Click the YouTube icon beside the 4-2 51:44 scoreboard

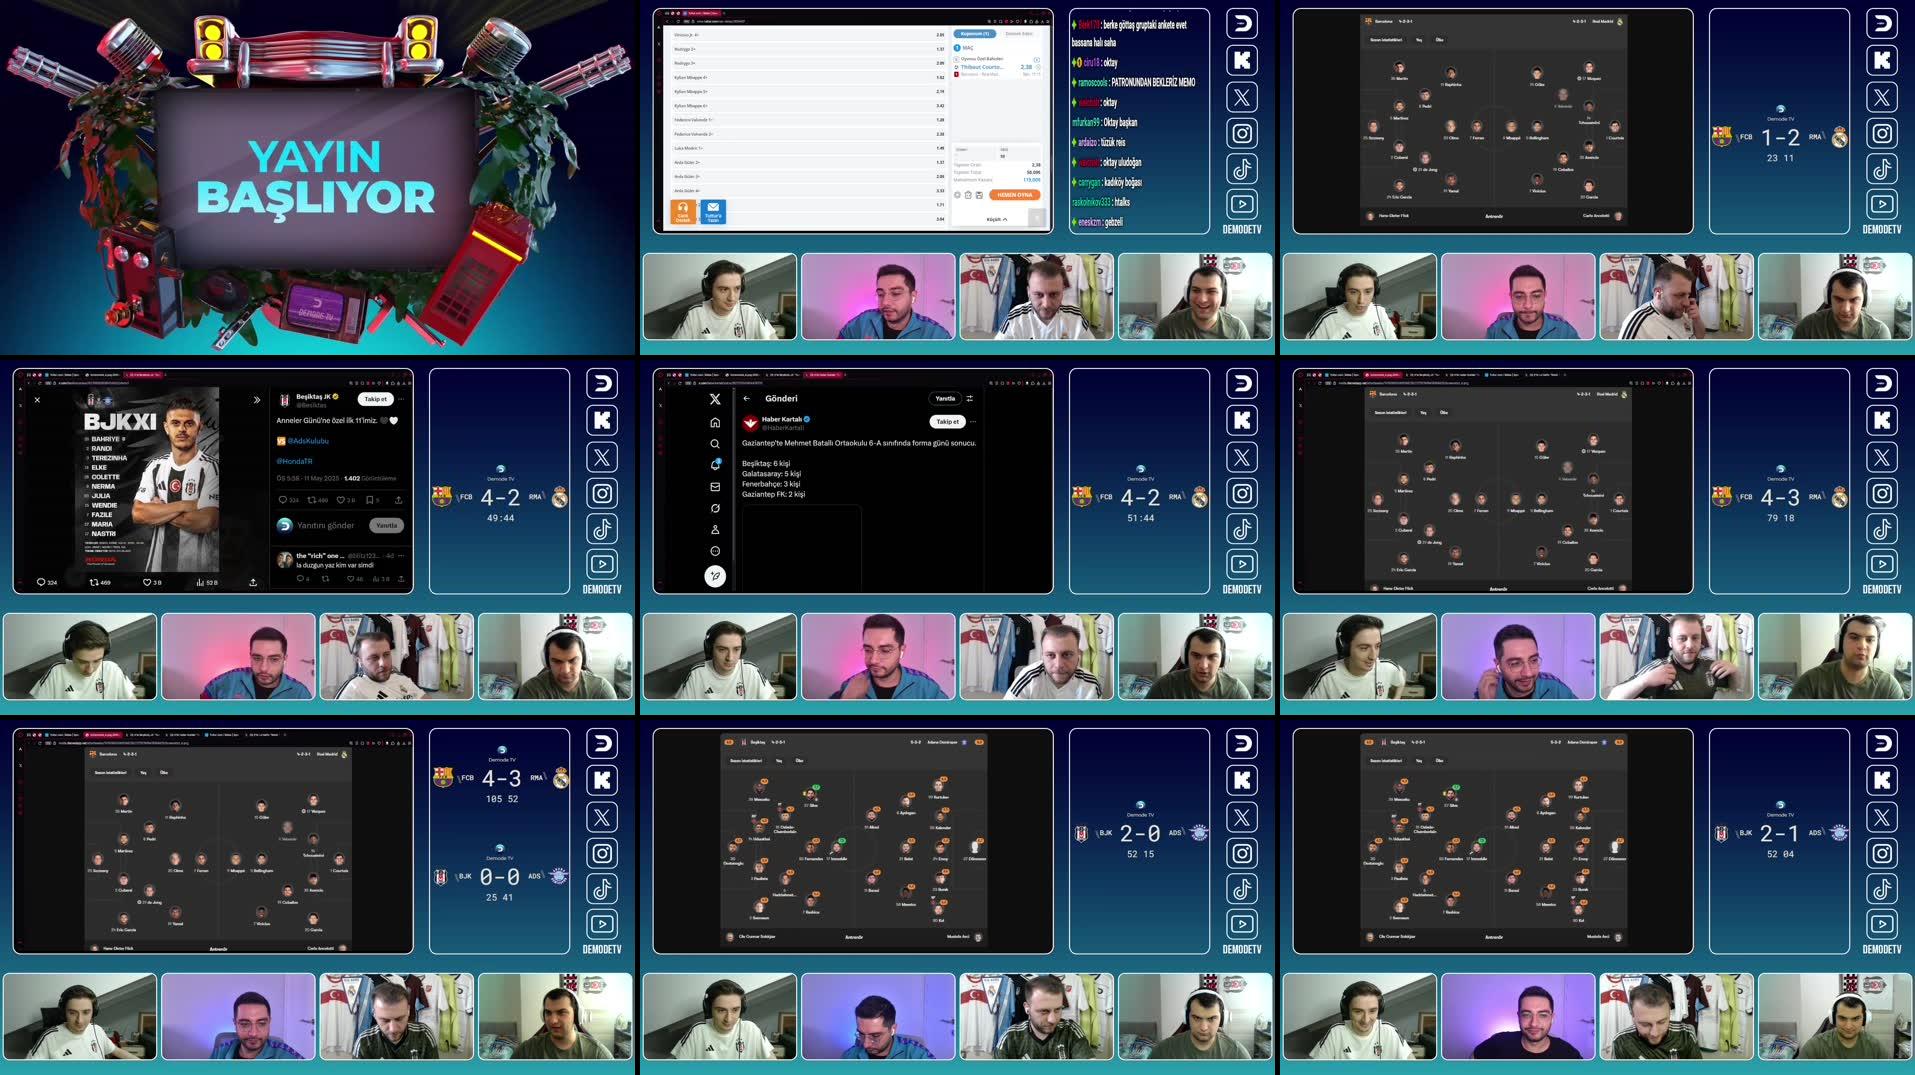coord(1242,564)
